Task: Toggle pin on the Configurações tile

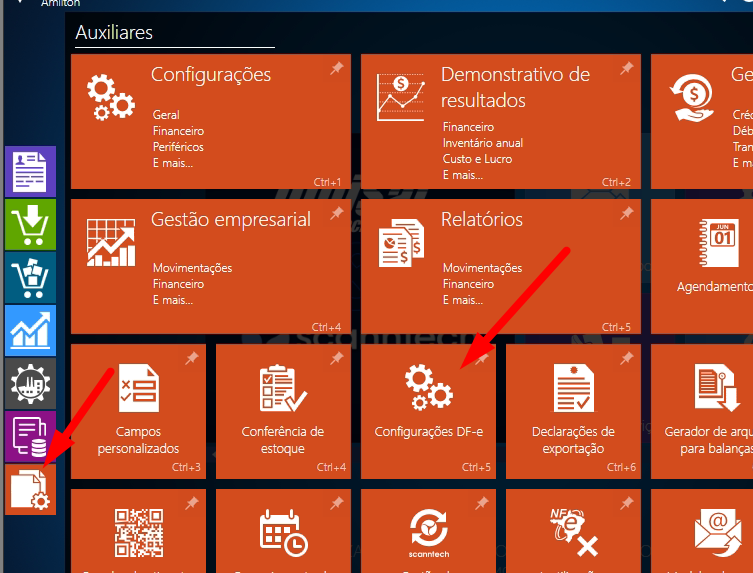Action: click(x=337, y=69)
